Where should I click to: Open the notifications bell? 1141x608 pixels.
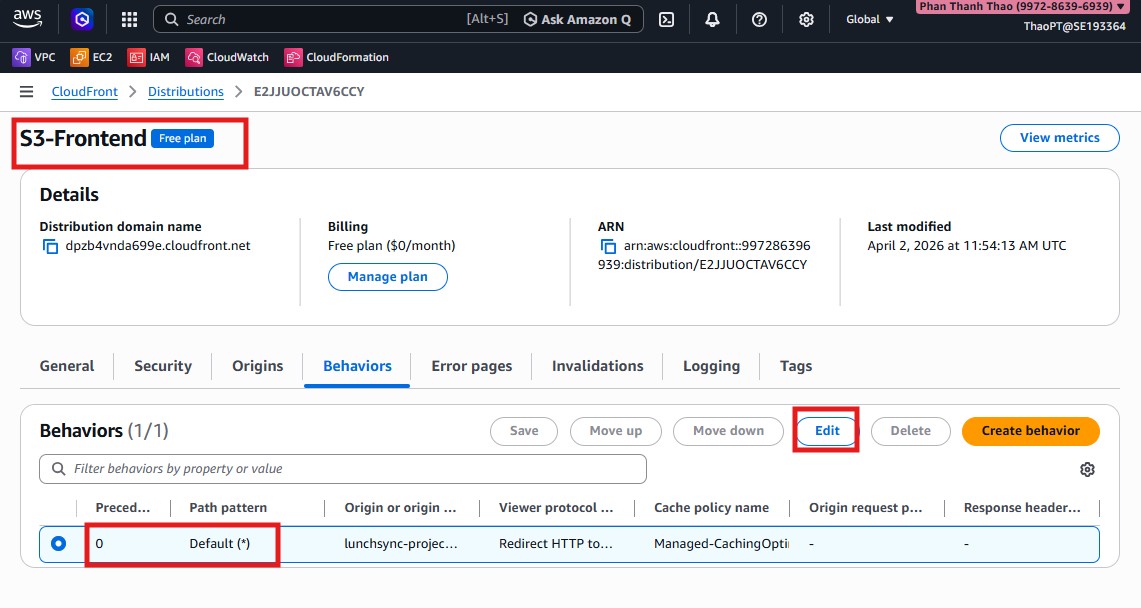click(713, 19)
